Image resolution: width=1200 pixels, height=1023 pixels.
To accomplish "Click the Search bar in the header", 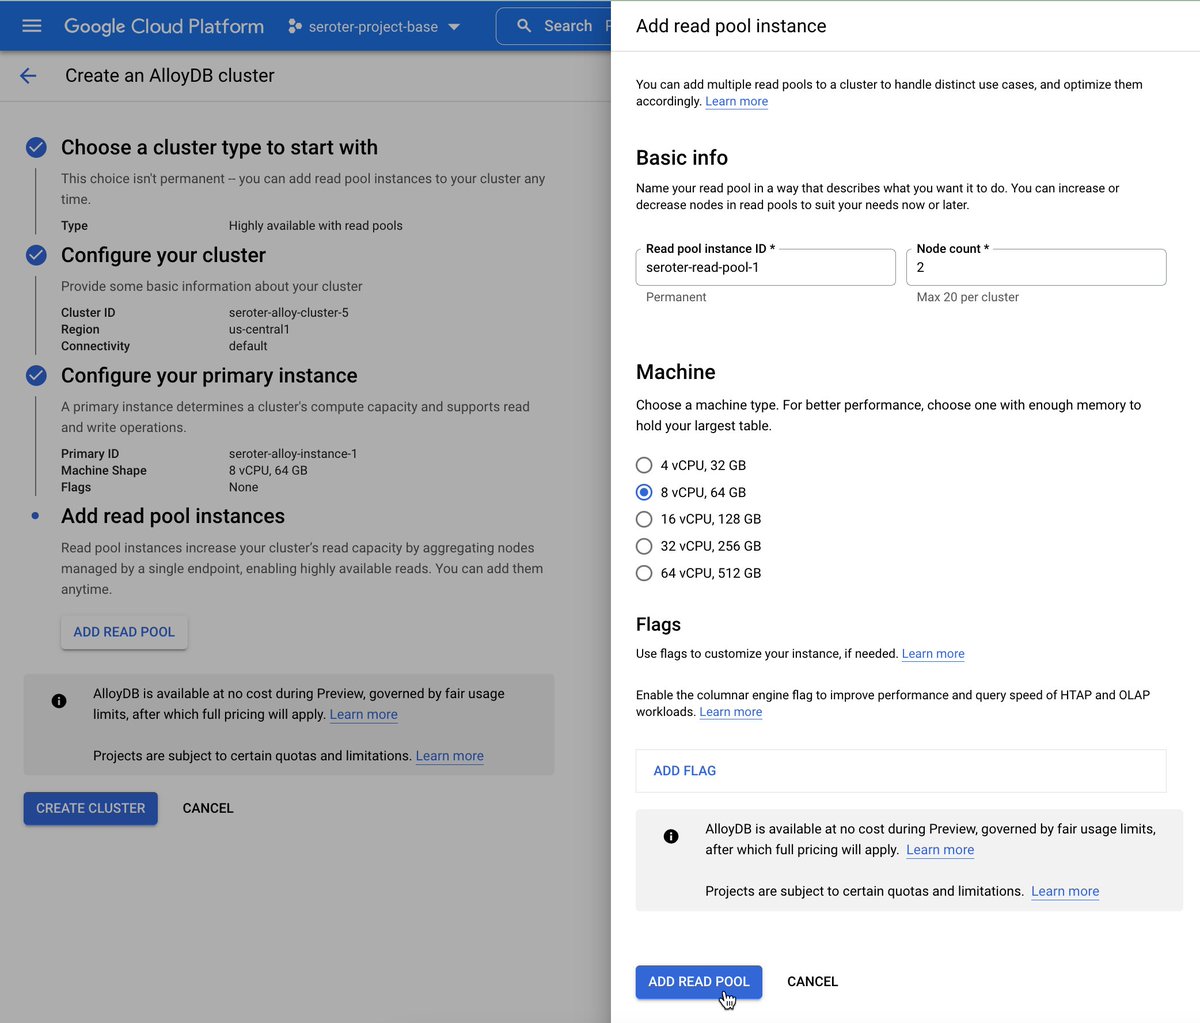I will click(554, 26).
